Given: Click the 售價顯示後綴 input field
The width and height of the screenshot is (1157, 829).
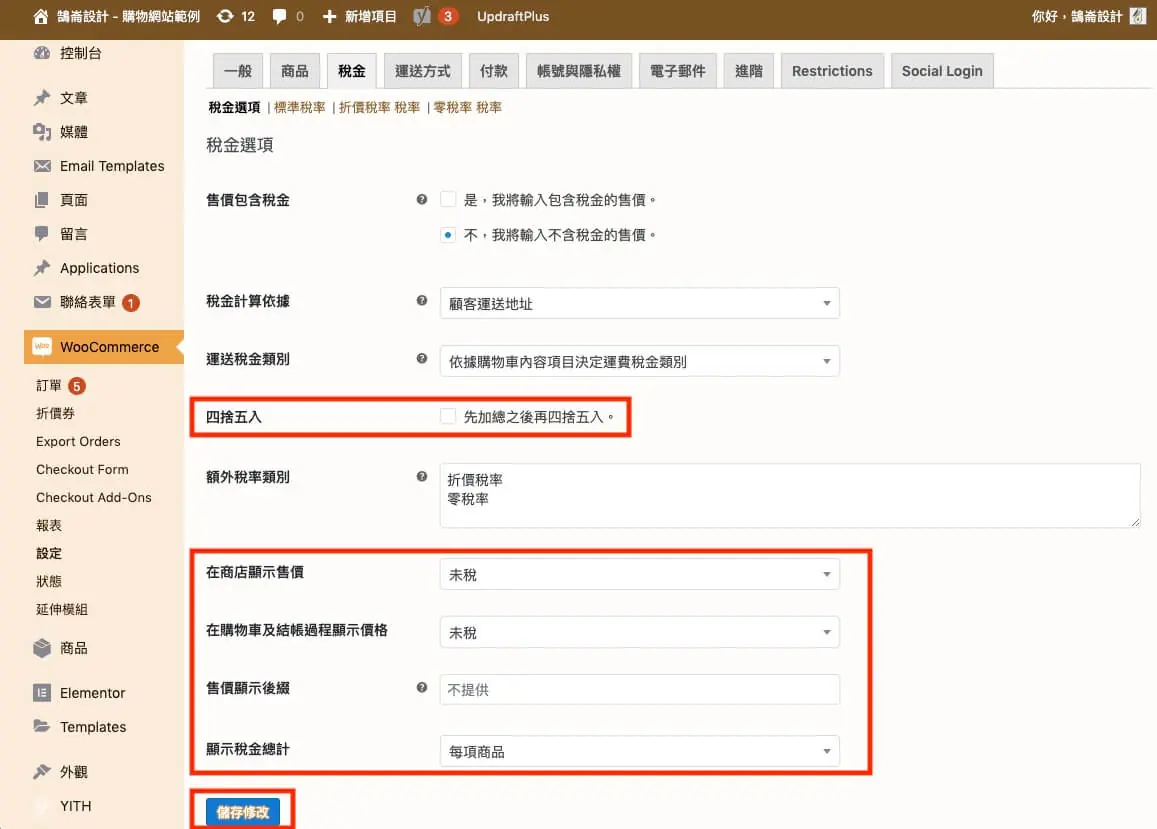Looking at the screenshot, I should (x=639, y=689).
